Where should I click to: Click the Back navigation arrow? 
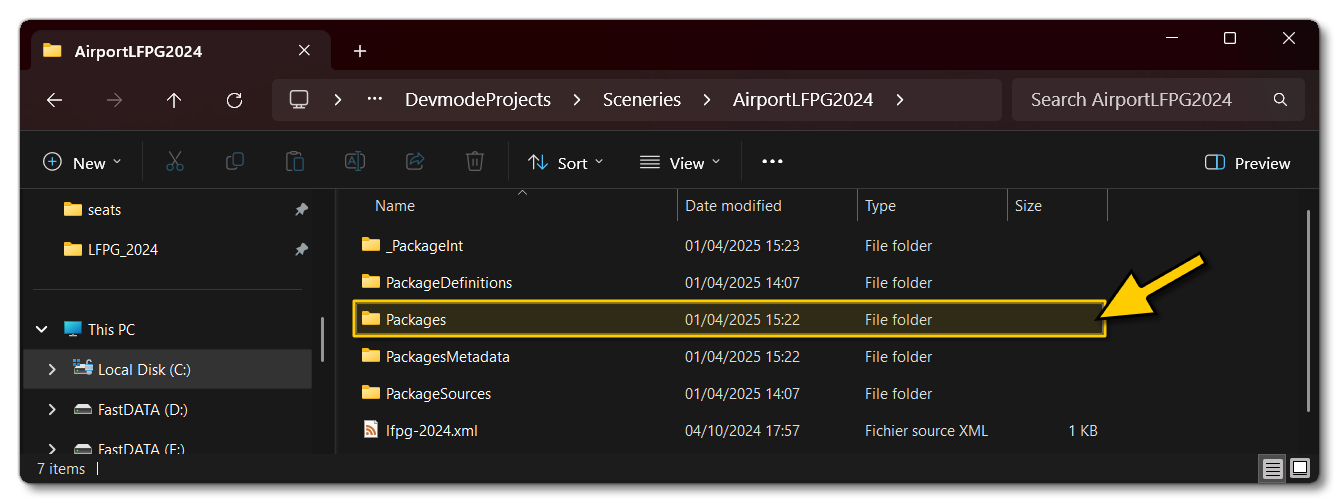[x=54, y=100]
